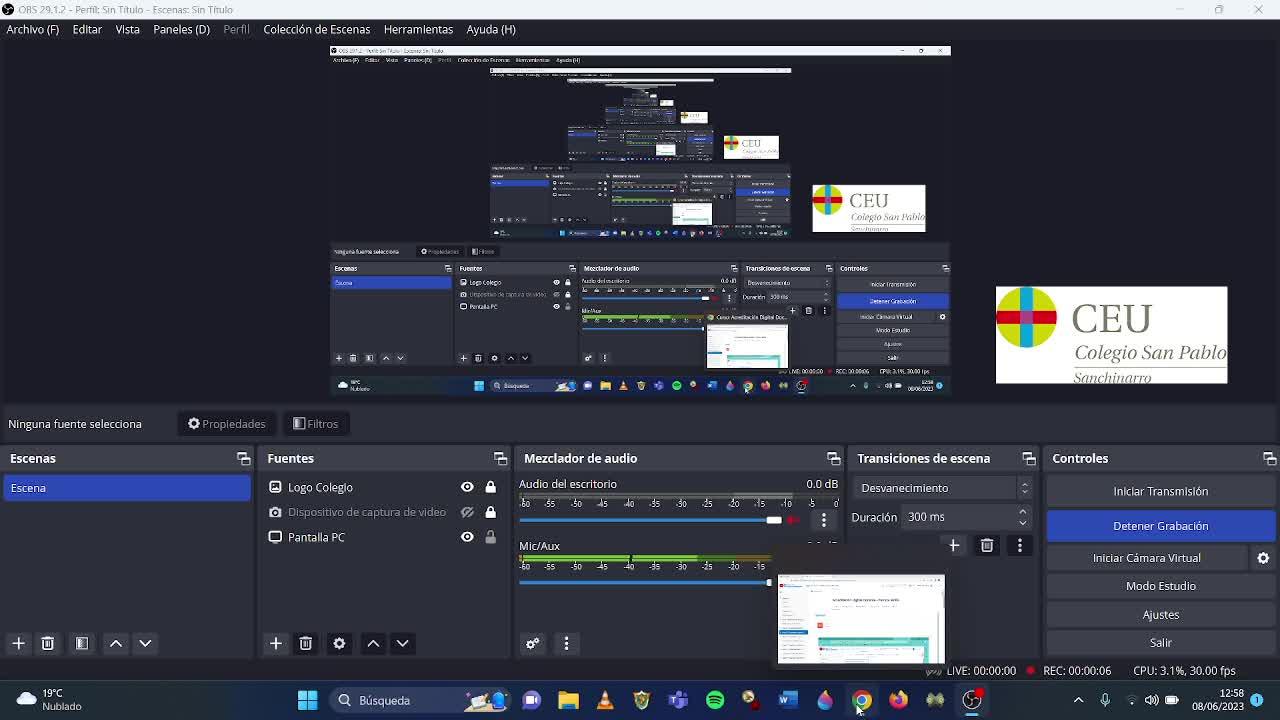Add a new scene with plus icon

pos(18,643)
